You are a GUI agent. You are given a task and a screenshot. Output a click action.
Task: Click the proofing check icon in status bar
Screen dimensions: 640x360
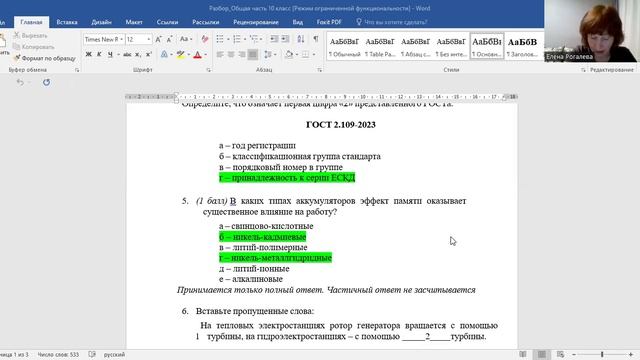click(92, 355)
